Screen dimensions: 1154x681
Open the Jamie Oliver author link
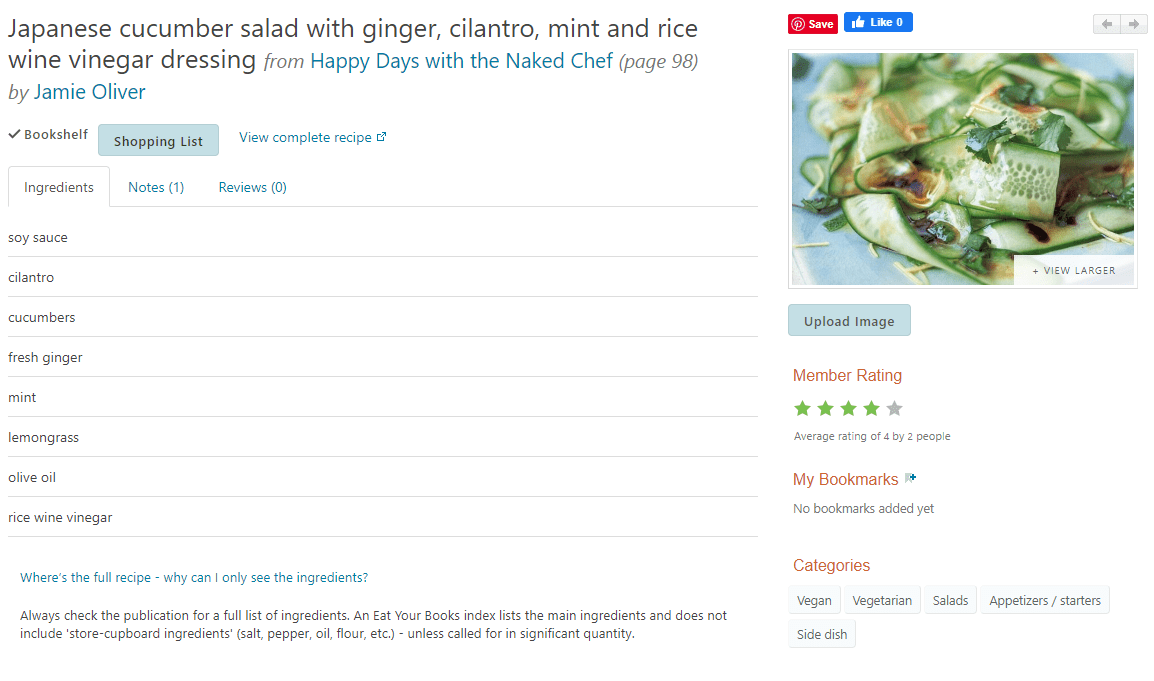[x=89, y=92]
